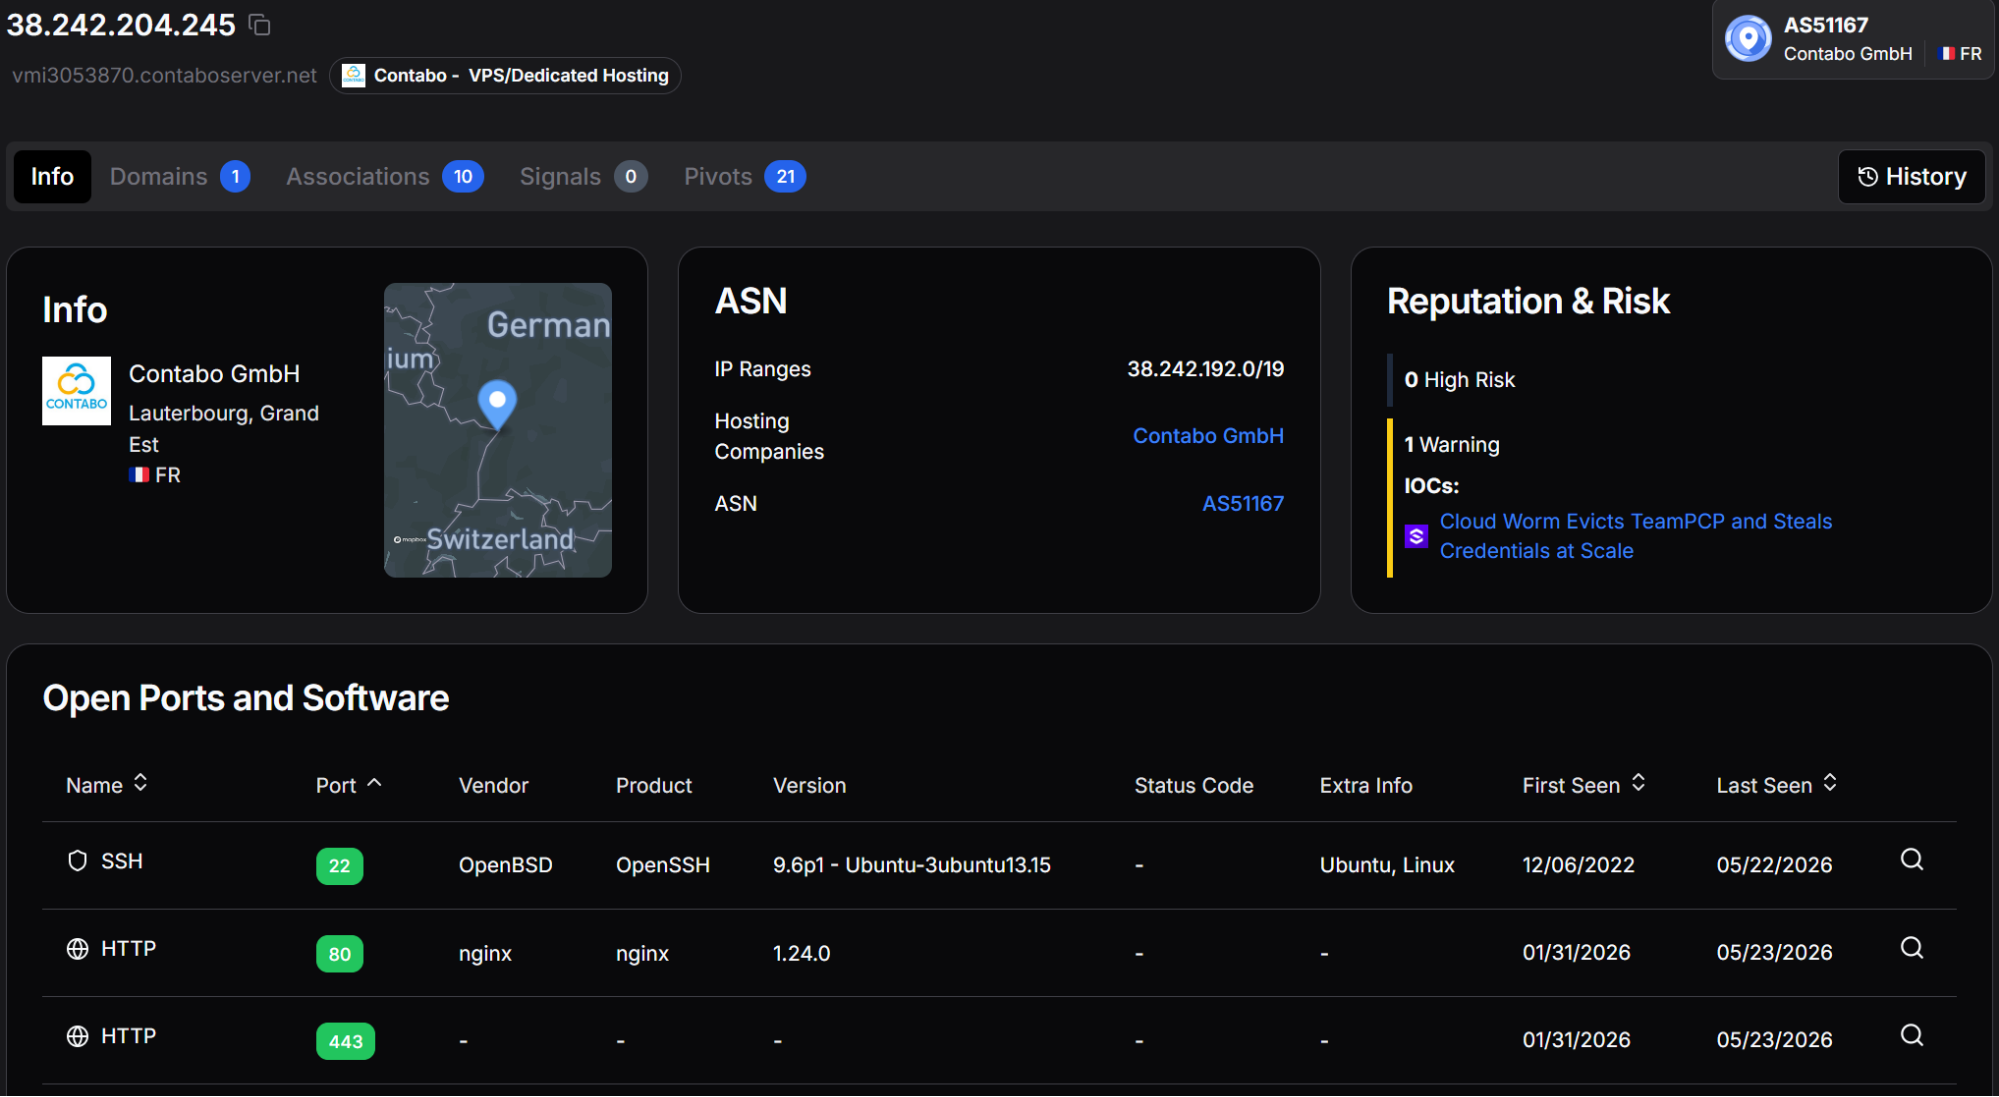Switch to the Domains tab
1999x1097 pixels.
tap(179, 177)
